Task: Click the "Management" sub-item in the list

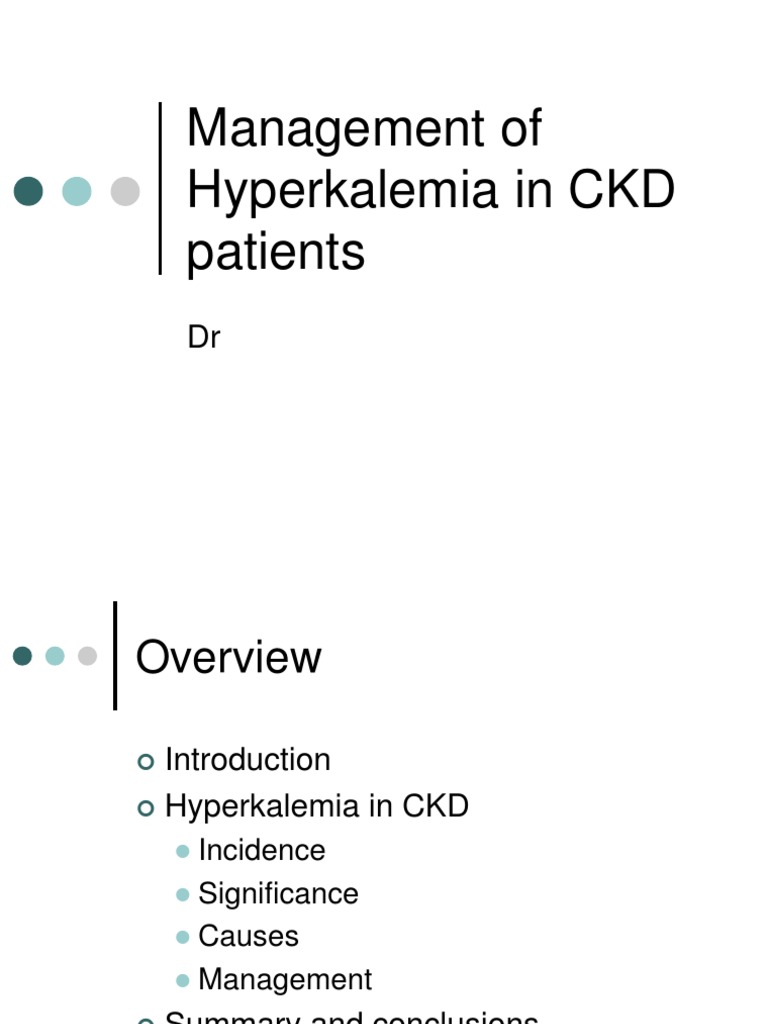Action: (285, 979)
